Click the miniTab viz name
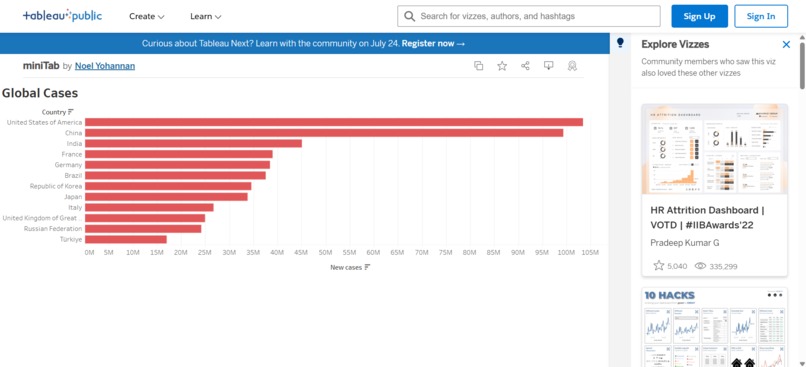 pyautogui.click(x=41, y=66)
